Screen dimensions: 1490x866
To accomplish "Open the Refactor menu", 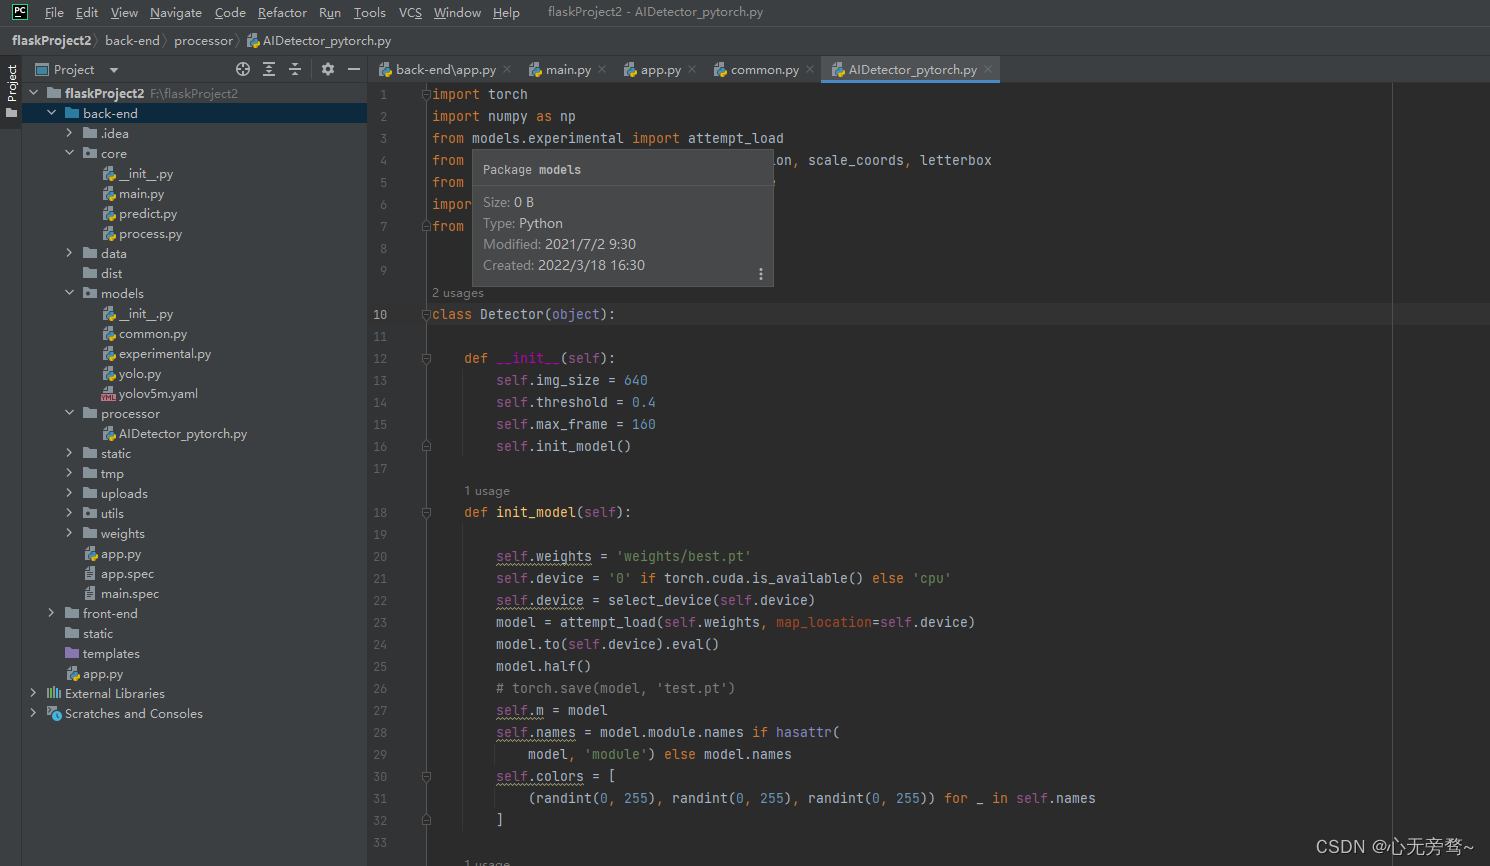I will pos(282,12).
